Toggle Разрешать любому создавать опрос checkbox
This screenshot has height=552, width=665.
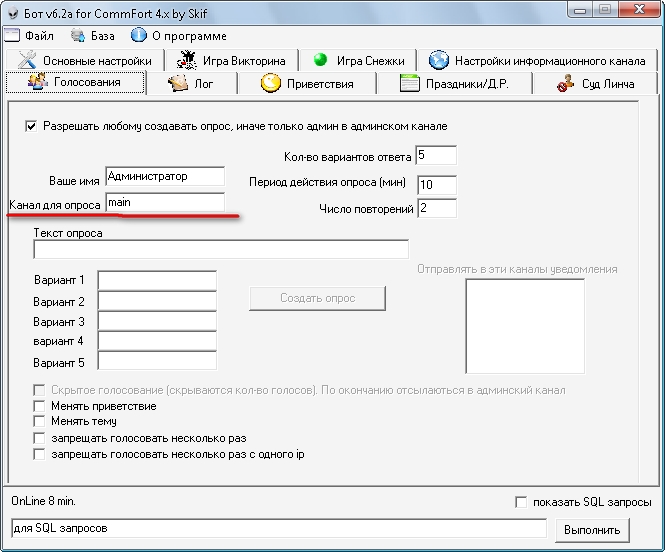31,126
